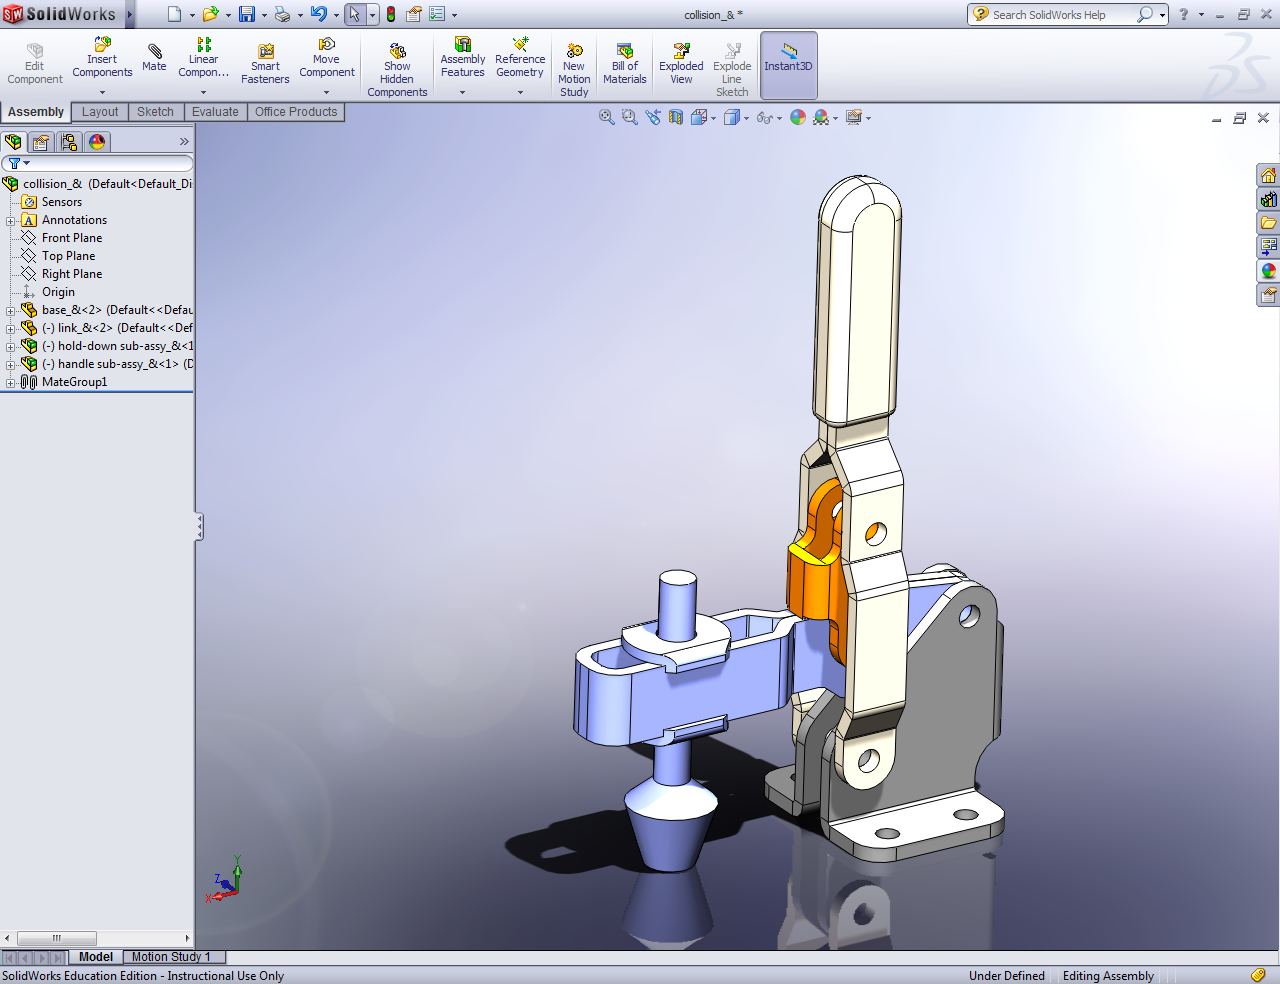Viewport: 1280px width, 984px height.
Task: Select Front Plane in the tree
Action: (x=72, y=238)
